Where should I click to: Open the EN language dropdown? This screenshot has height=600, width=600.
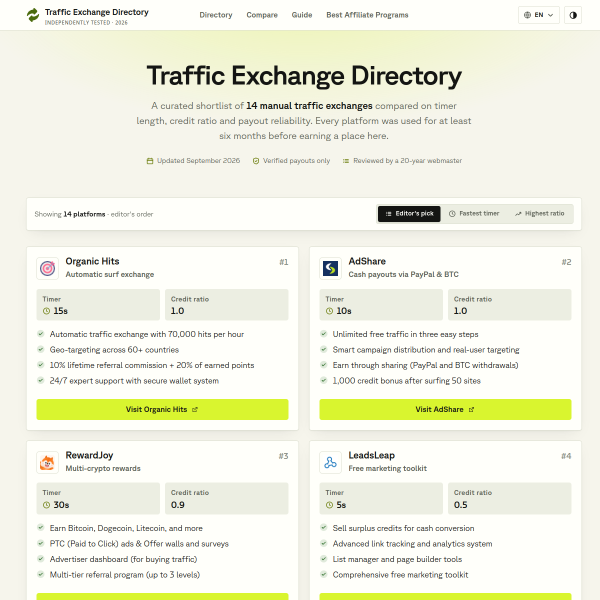click(539, 15)
